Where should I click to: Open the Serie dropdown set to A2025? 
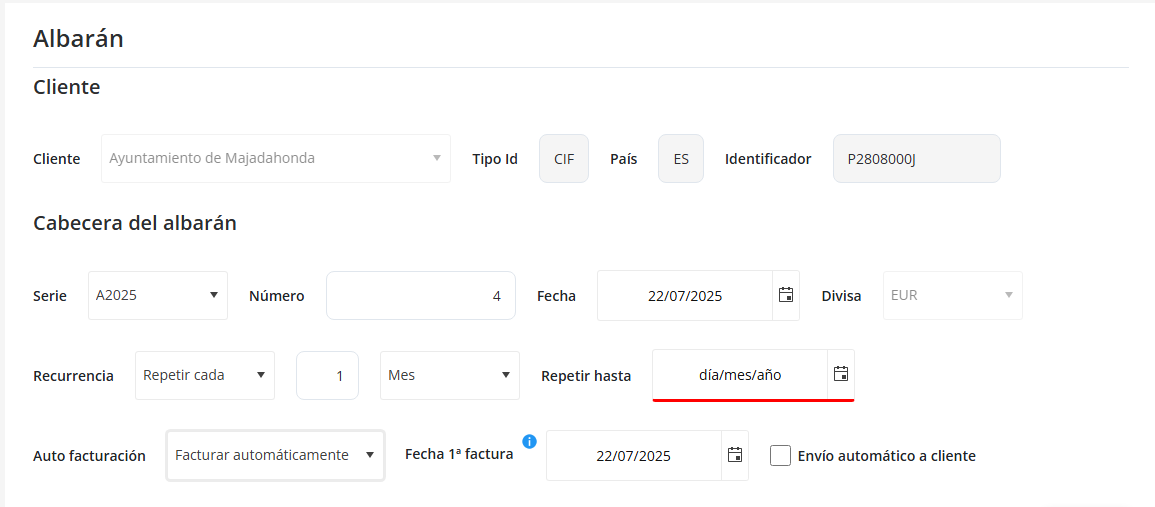[158, 295]
